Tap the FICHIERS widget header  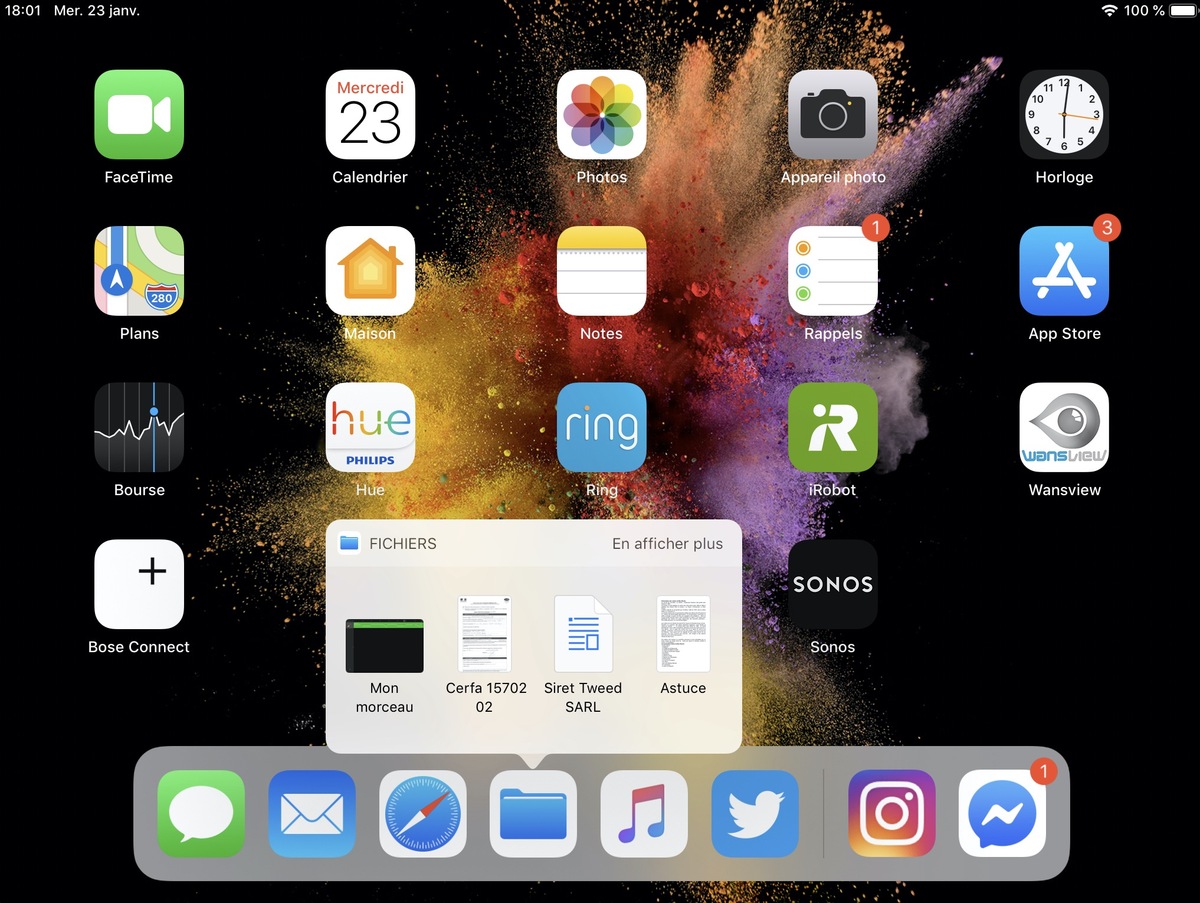pyautogui.click(x=533, y=544)
